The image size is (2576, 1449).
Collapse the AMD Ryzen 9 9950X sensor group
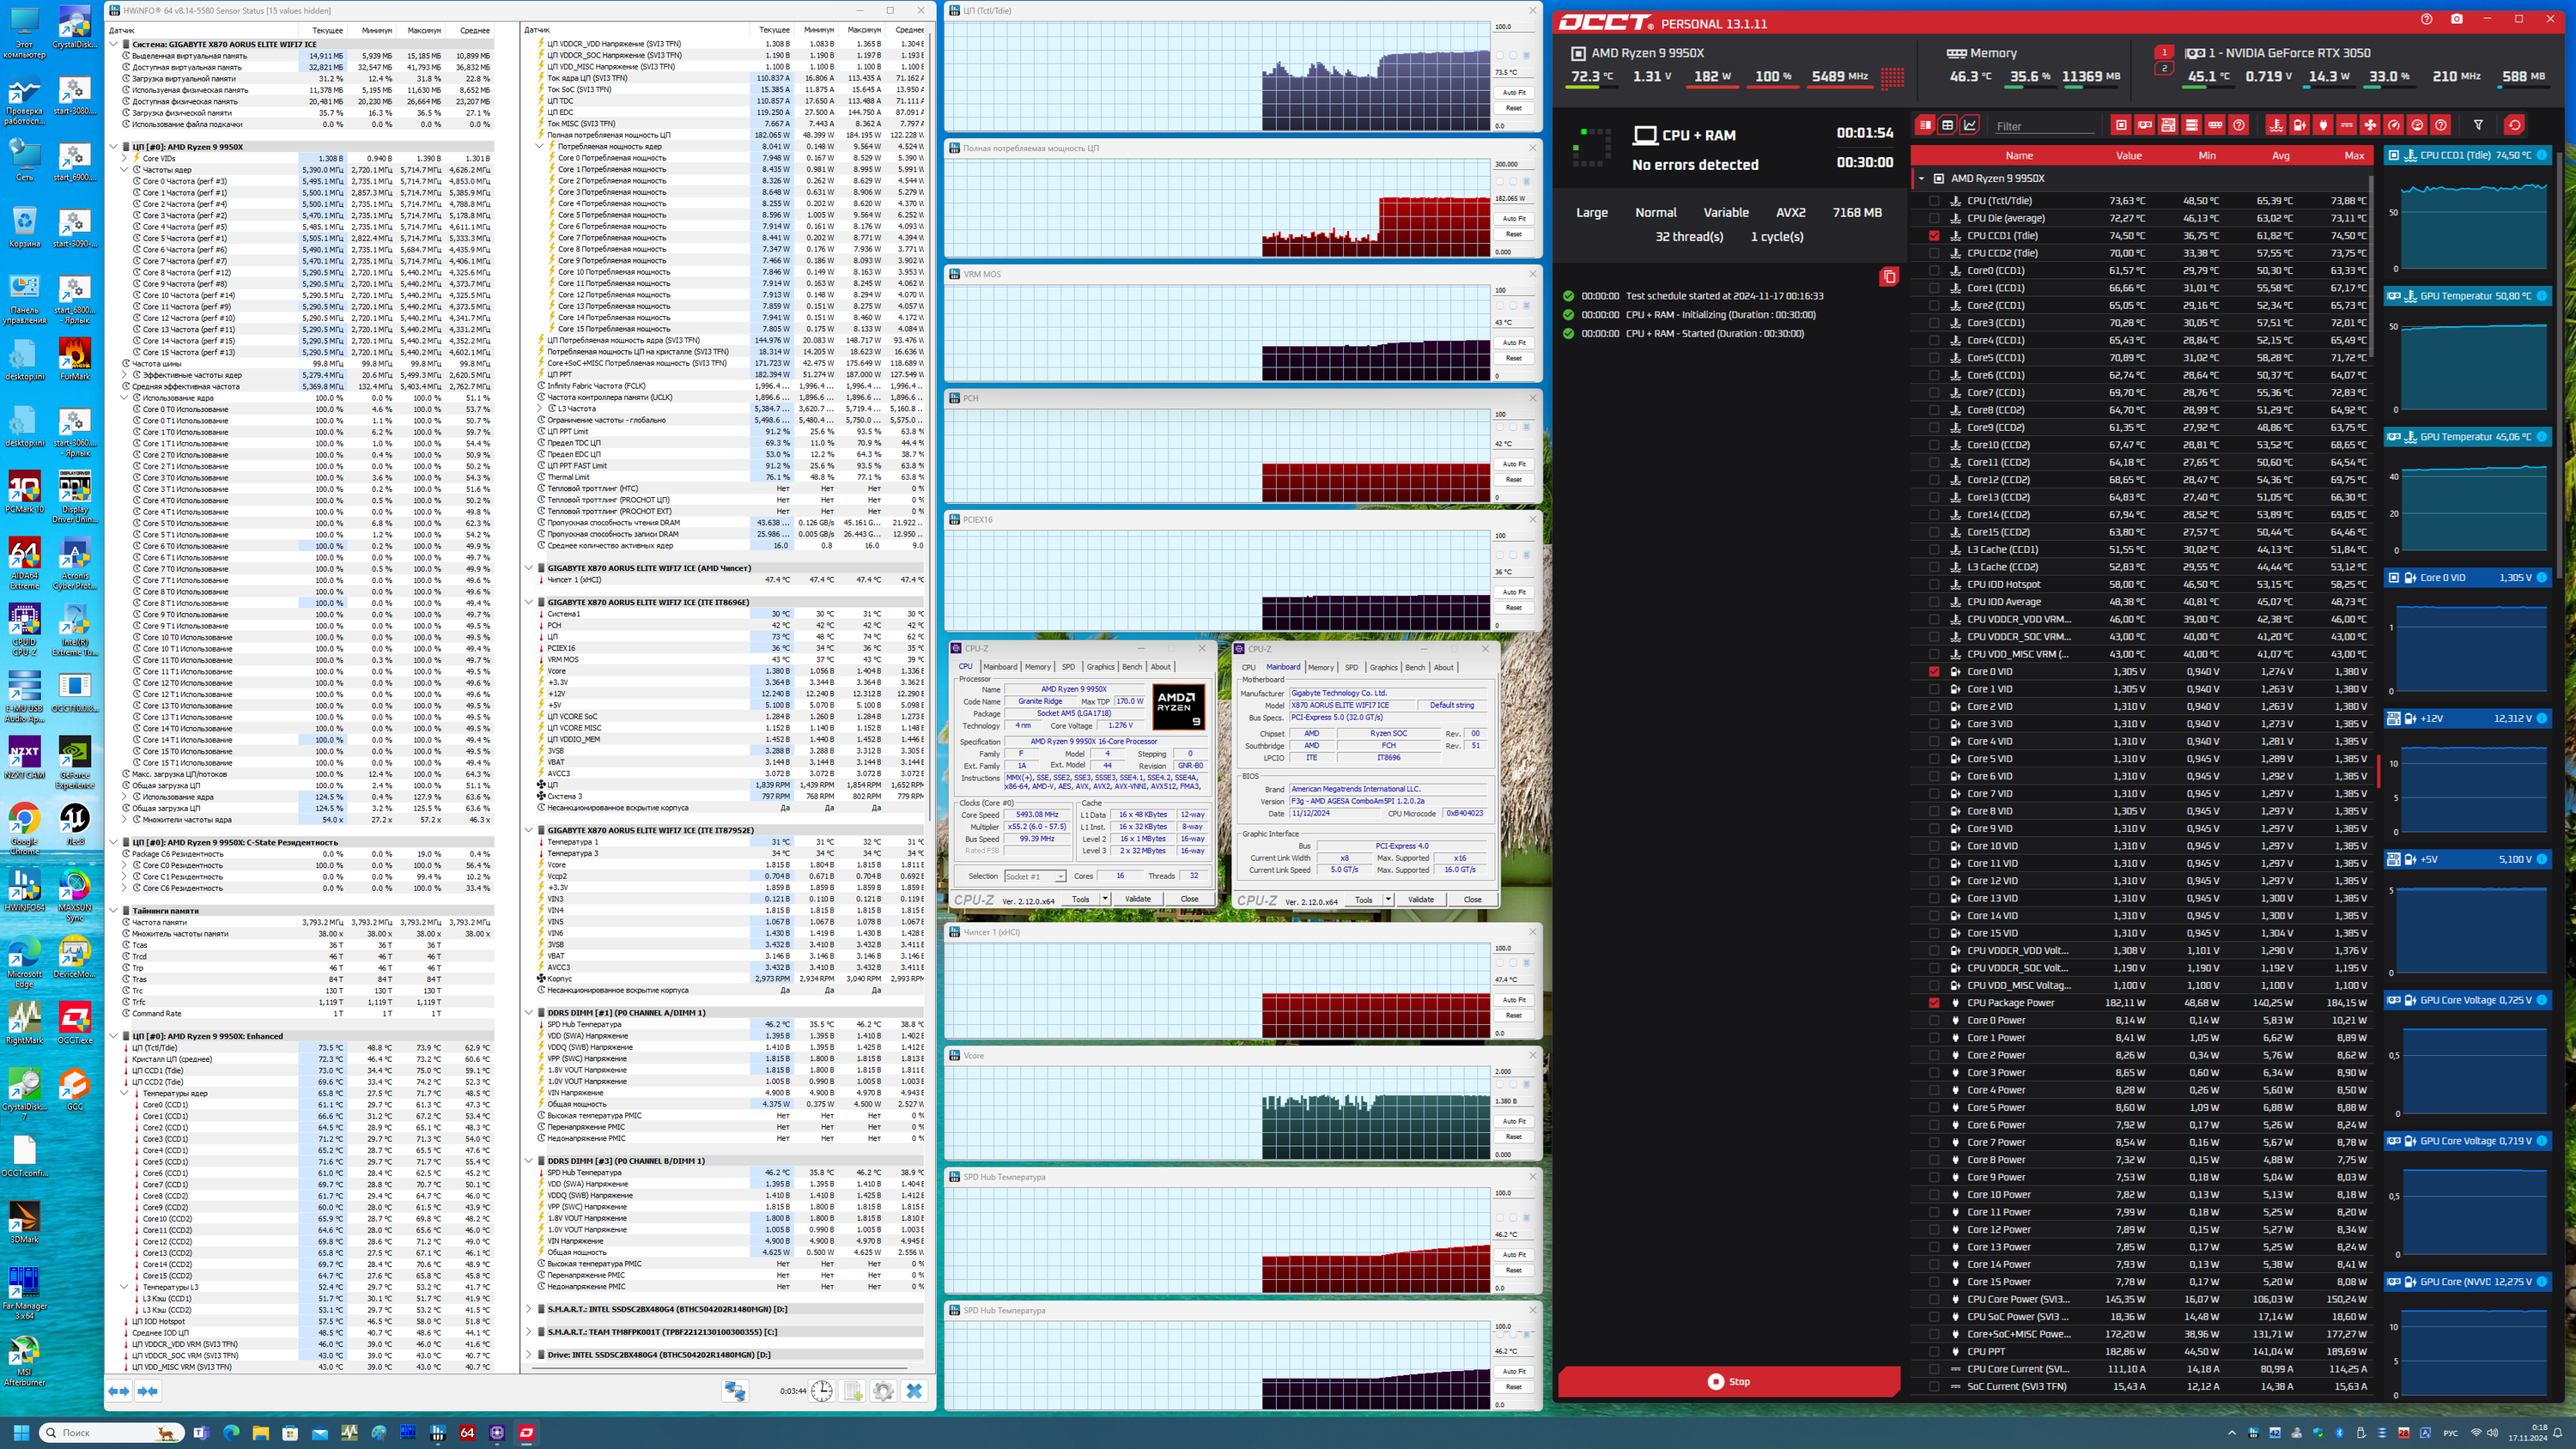(x=1921, y=179)
